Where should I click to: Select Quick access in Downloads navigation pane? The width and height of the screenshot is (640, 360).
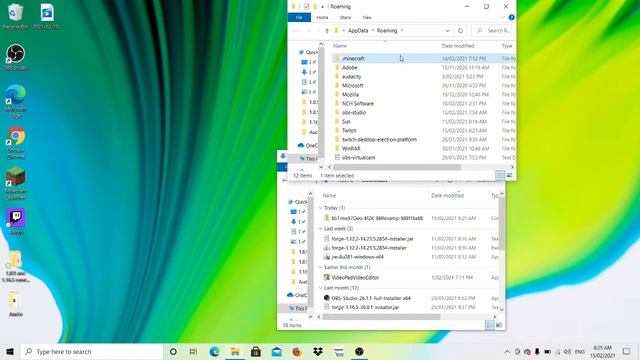pyautogui.click(x=298, y=202)
